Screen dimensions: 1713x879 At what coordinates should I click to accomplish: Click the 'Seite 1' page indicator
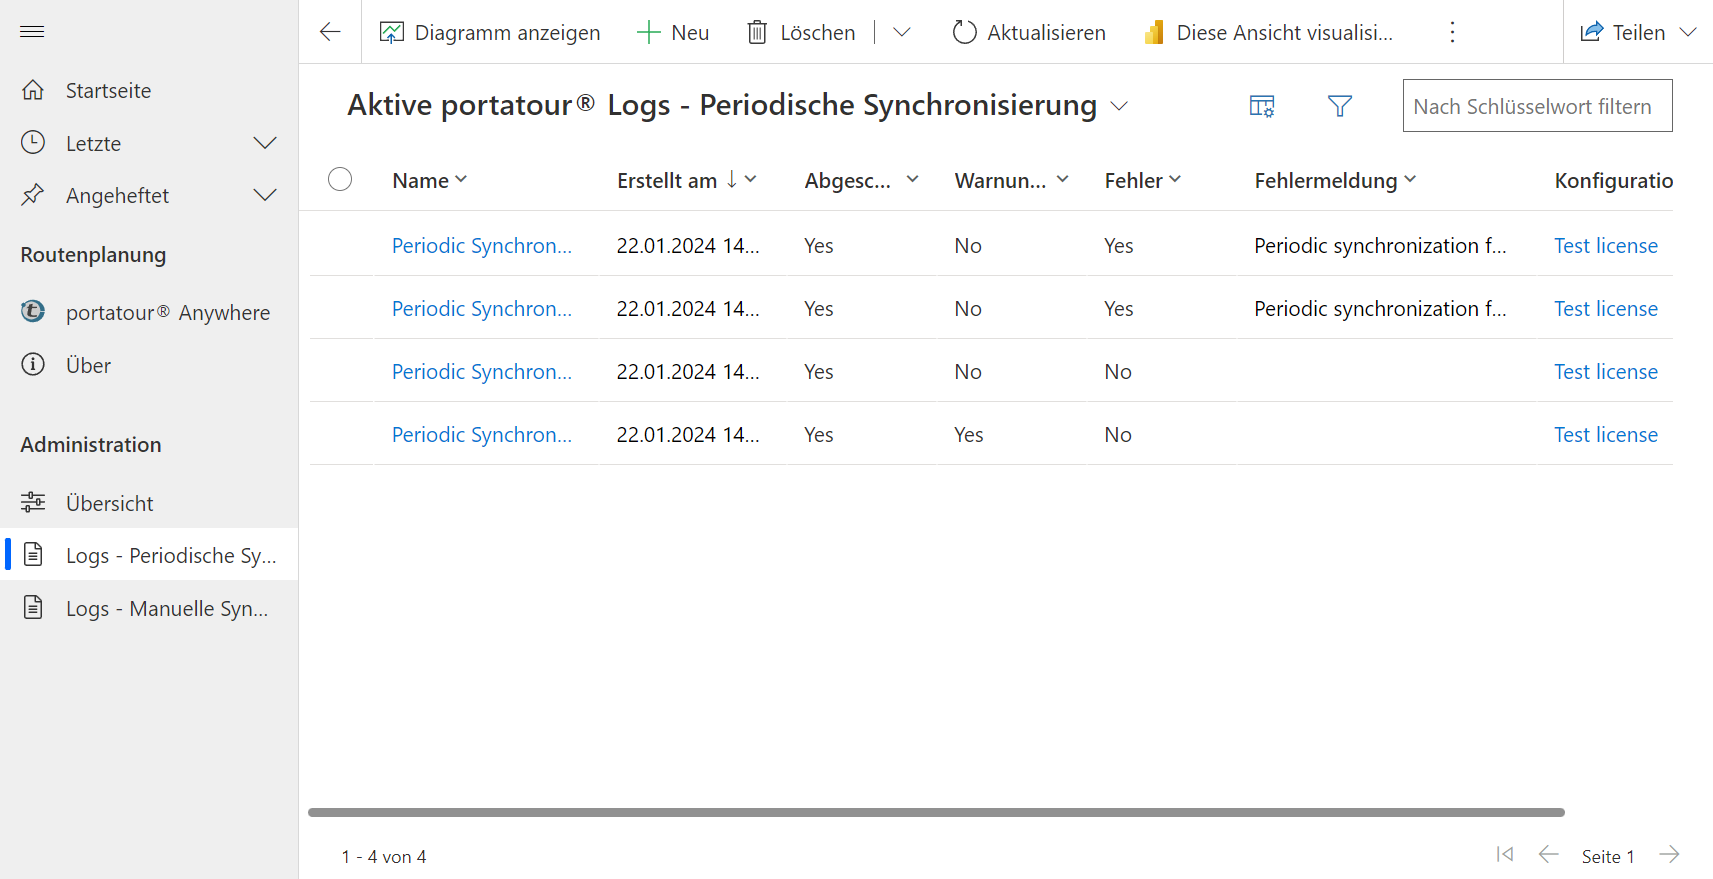click(1608, 856)
